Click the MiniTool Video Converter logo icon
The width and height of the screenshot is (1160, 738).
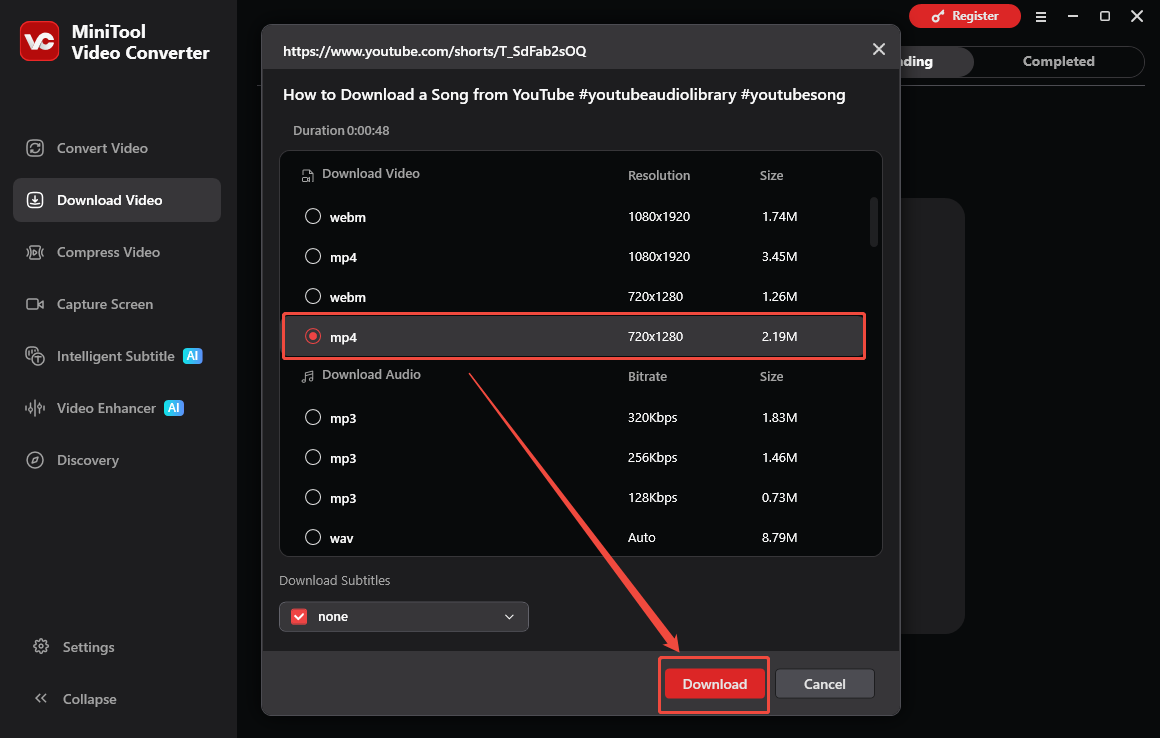39,41
